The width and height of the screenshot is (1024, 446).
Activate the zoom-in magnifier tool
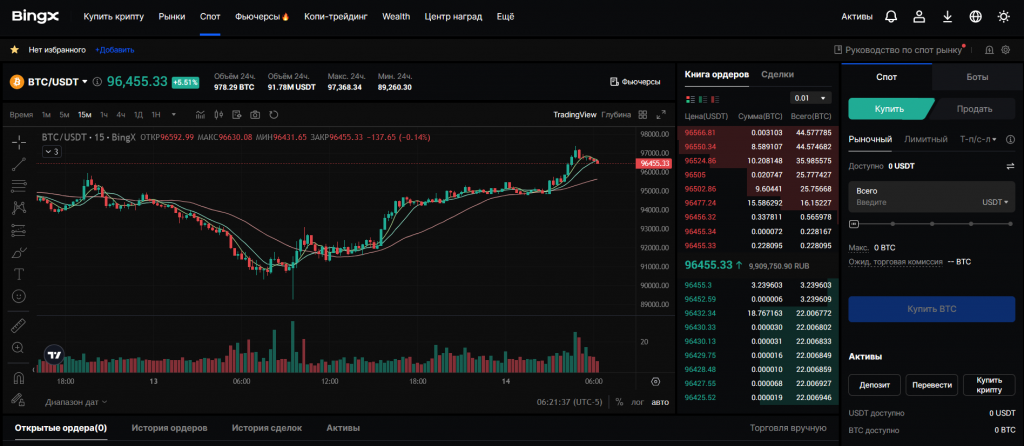click(x=19, y=348)
